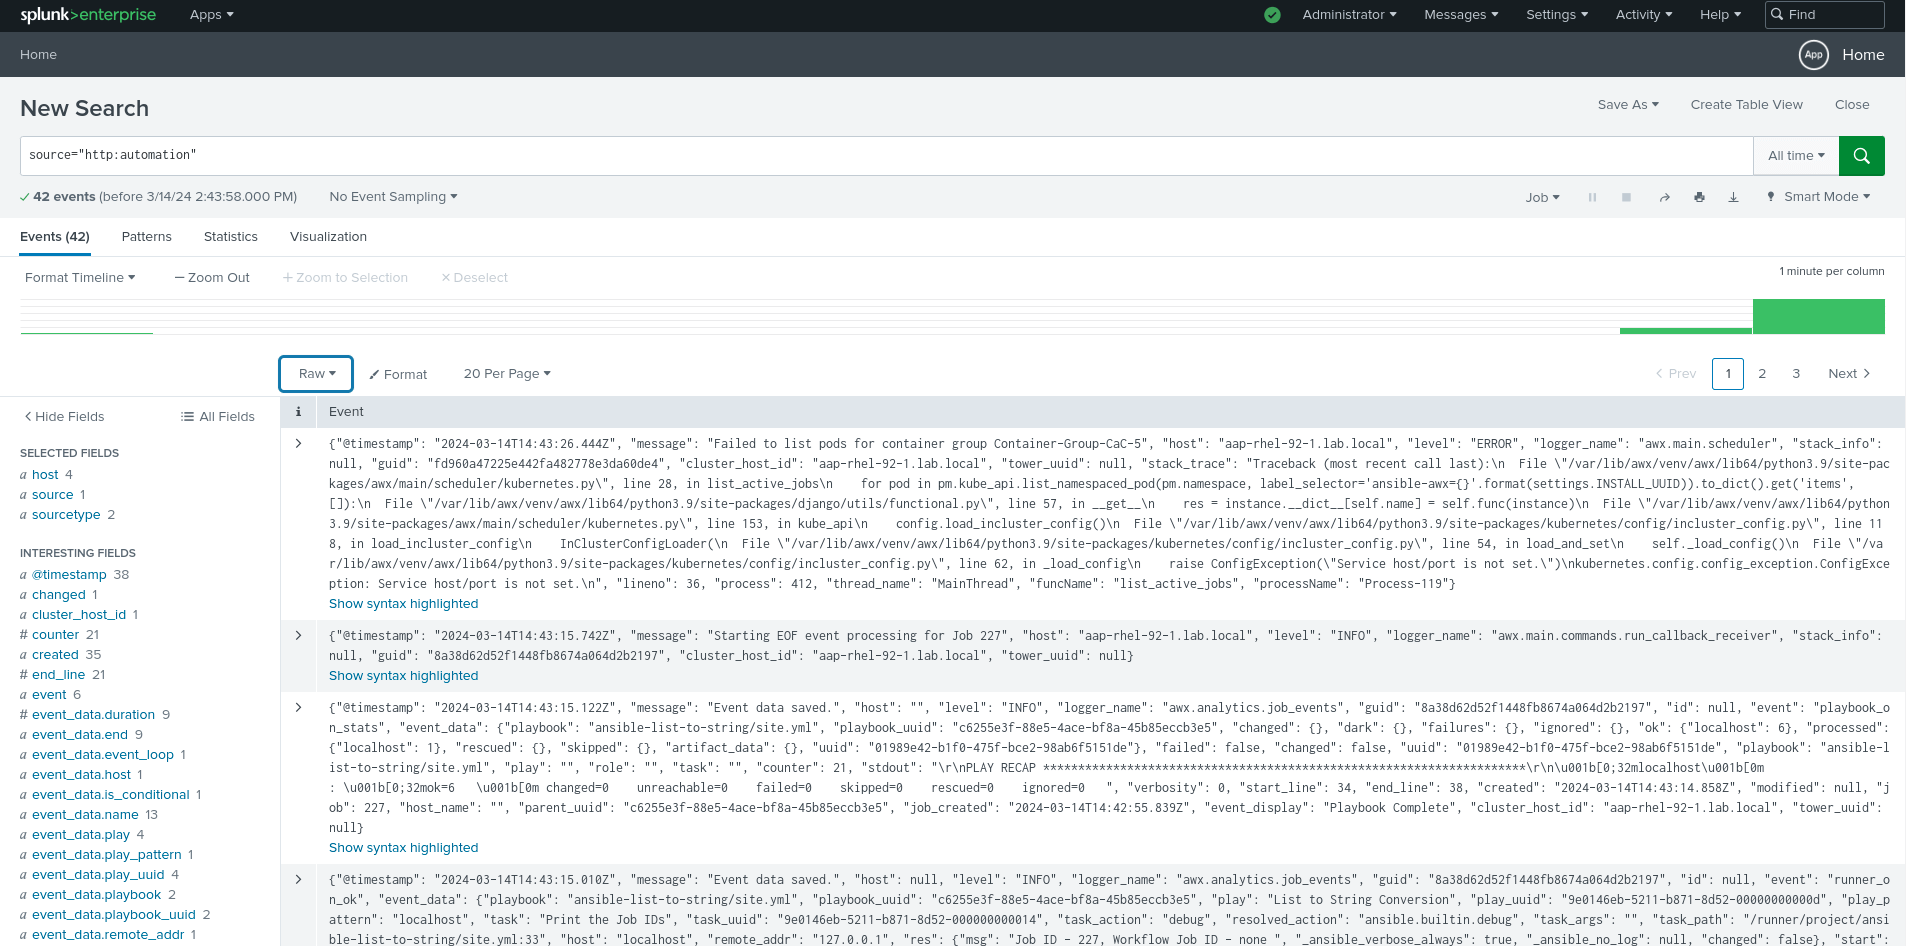Click Show syntax highlighted on first event
Viewport: 1906px width, 946px height.
[x=403, y=603]
